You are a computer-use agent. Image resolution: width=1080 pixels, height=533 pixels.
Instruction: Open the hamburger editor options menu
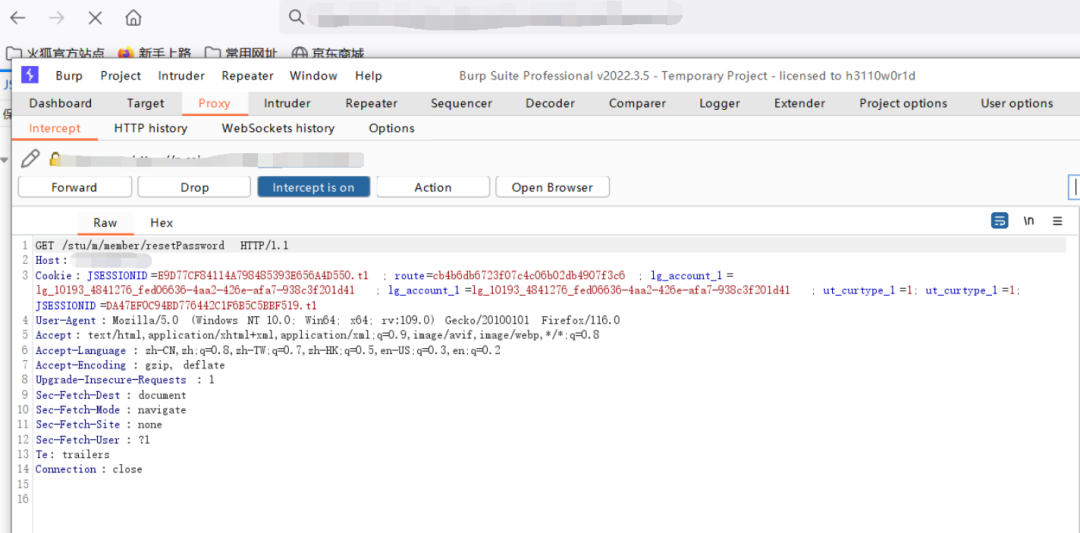pos(1057,221)
